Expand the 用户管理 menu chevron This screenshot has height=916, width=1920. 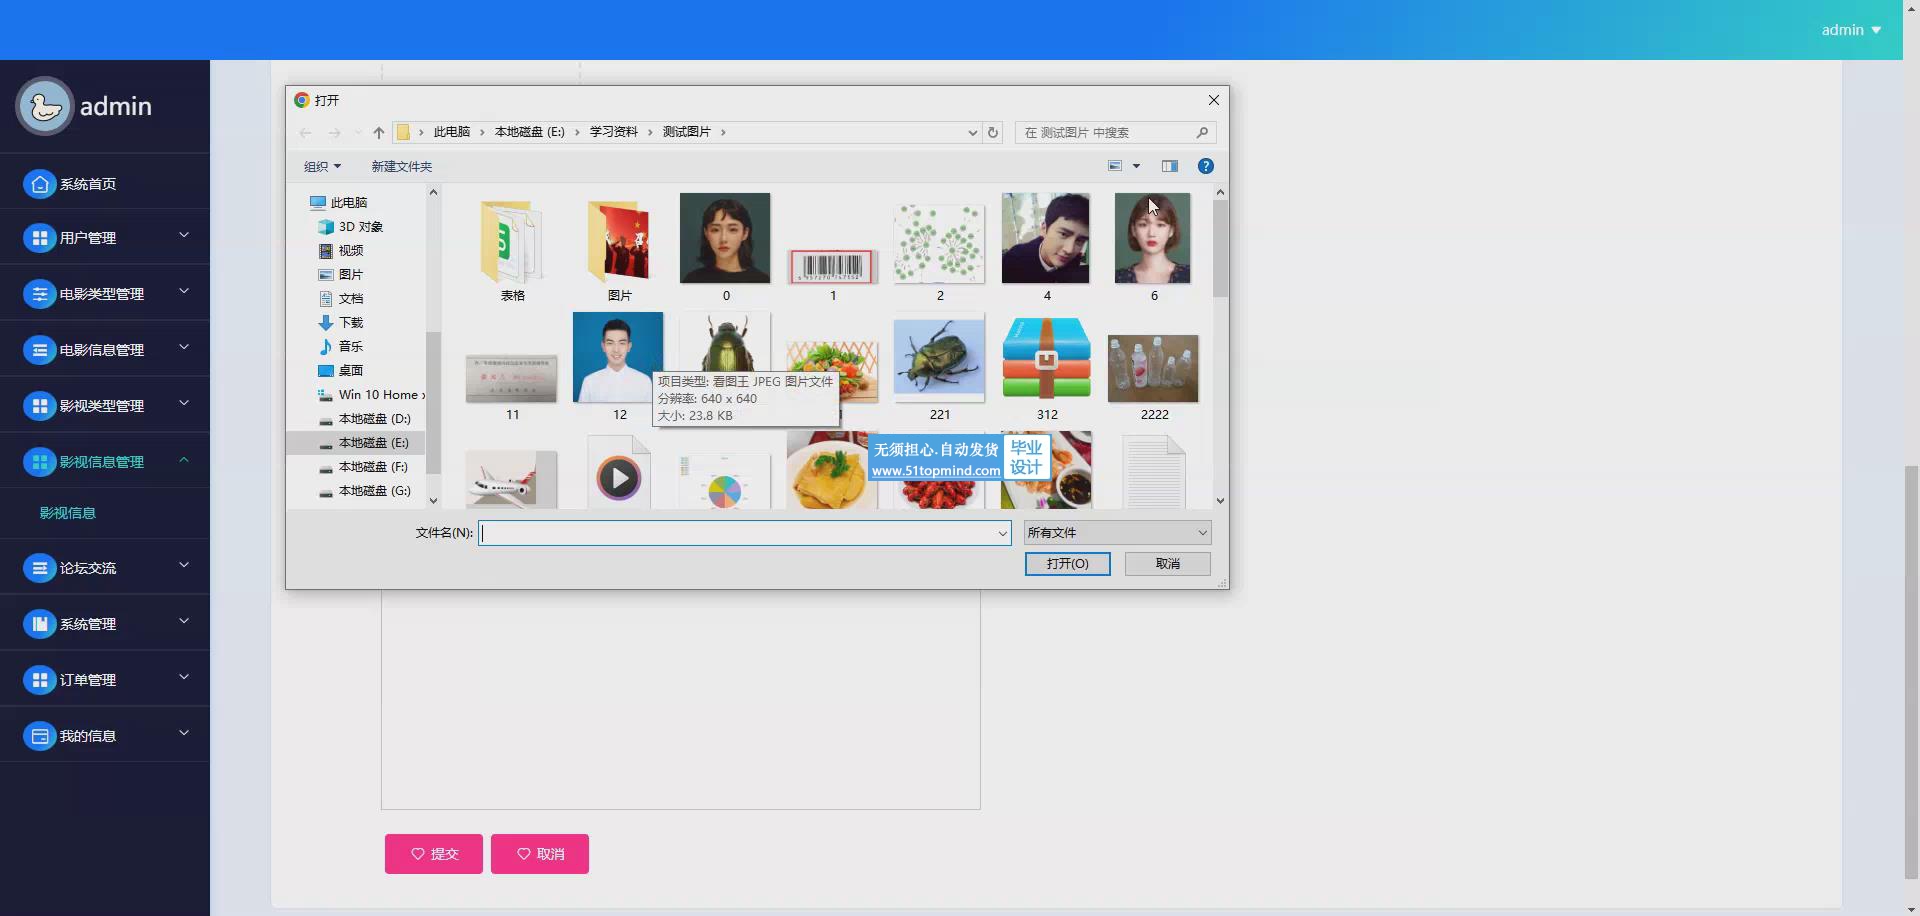point(184,235)
